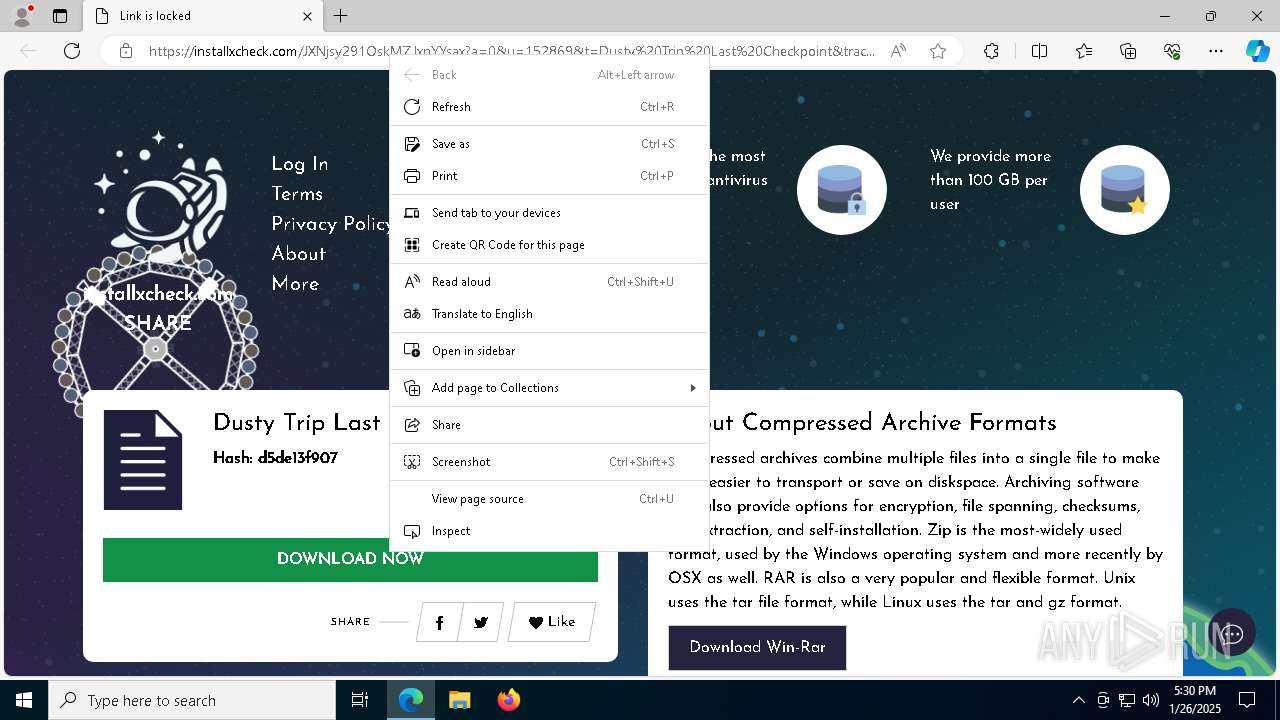Close the Link is locked tab
This screenshot has height=720, width=1280.
pos(307,16)
